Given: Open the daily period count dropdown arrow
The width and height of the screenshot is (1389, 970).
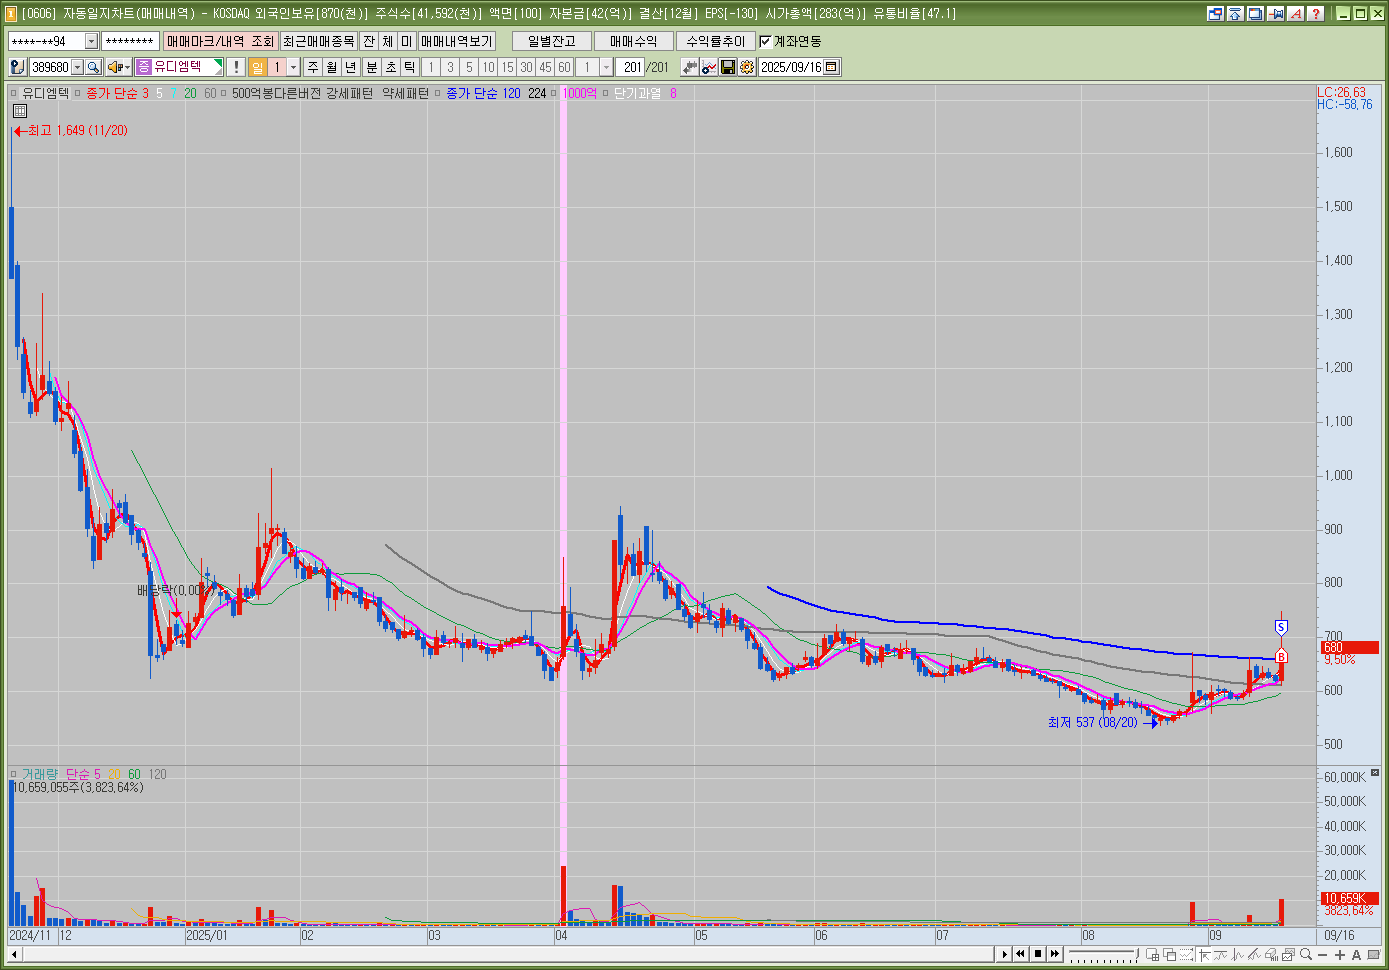Looking at the screenshot, I should click(x=293, y=67).
